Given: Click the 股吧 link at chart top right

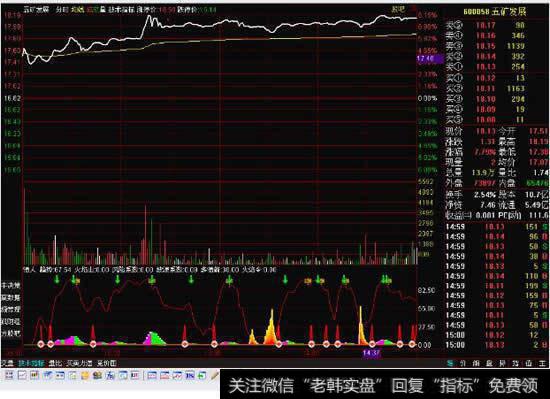Looking at the screenshot, I should pos(398,9).
